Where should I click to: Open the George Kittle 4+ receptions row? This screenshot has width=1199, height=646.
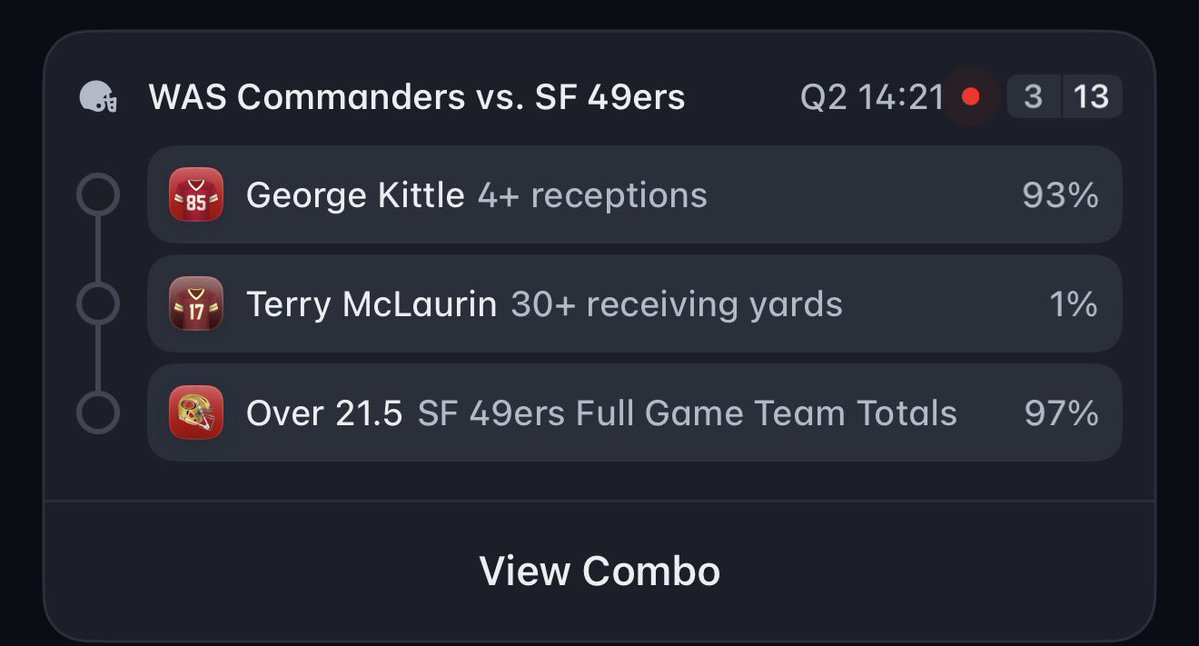point(635,195)
